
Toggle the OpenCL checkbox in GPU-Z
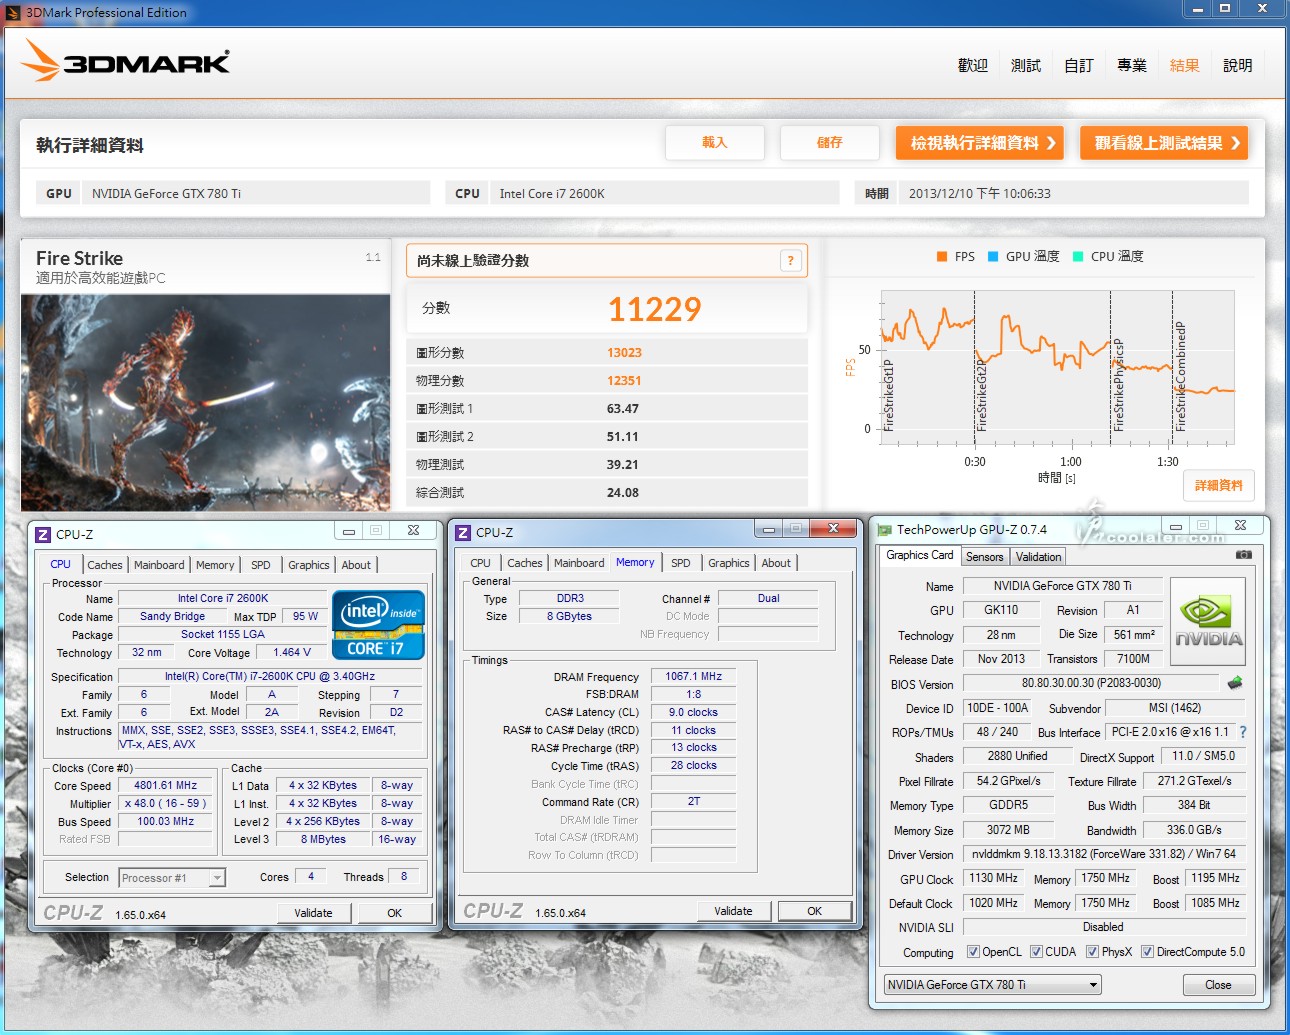click(973, 952)
